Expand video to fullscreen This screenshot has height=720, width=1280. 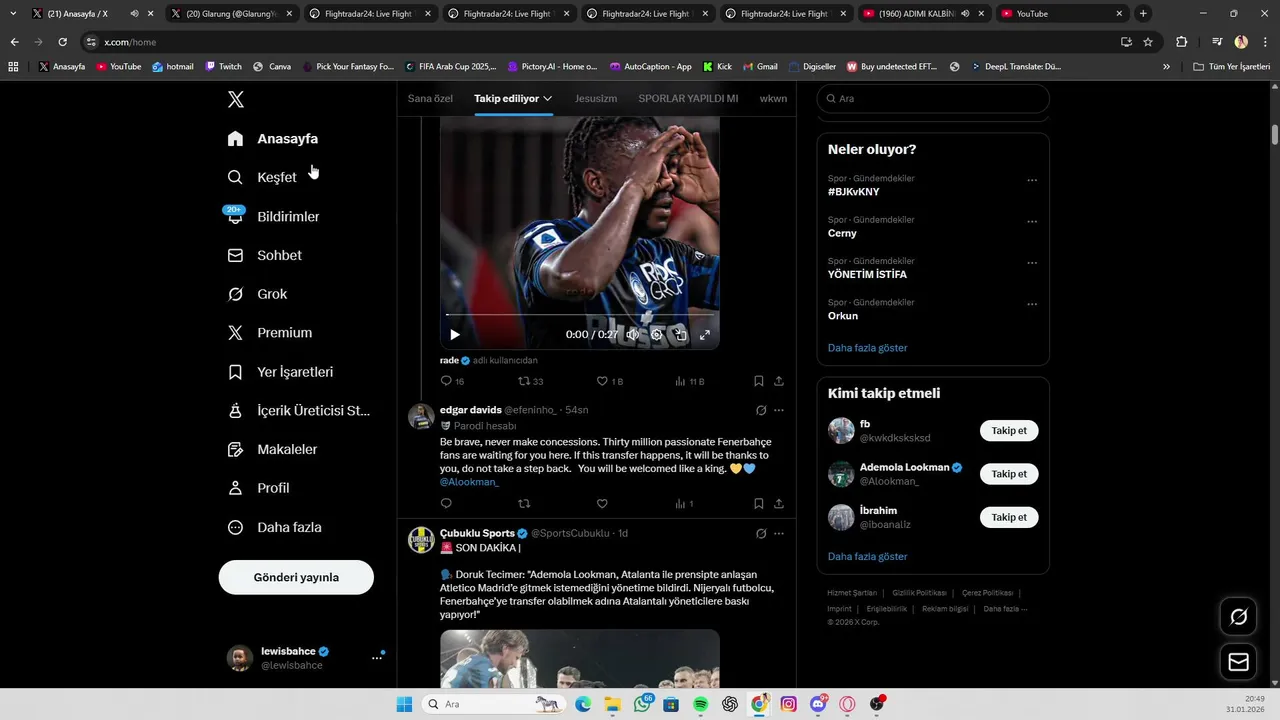tap(705, 335)
